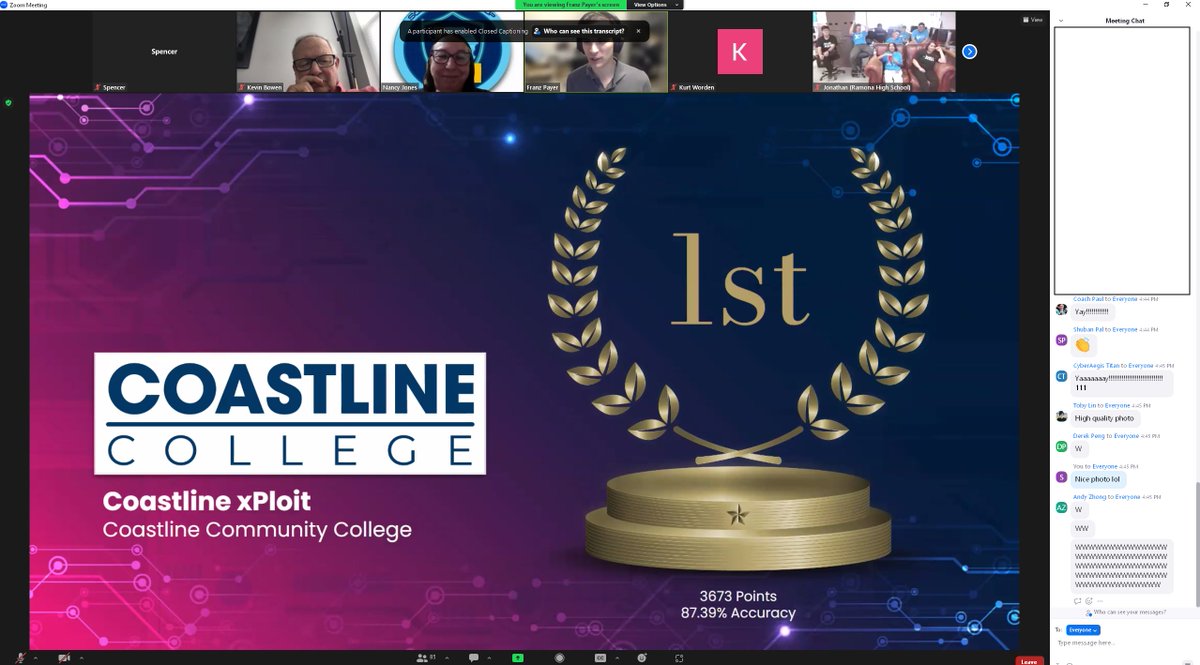Screen dimensions: 1200x665
Task: Expand the arrow next to Participants
Action: (x=447, y=657)
